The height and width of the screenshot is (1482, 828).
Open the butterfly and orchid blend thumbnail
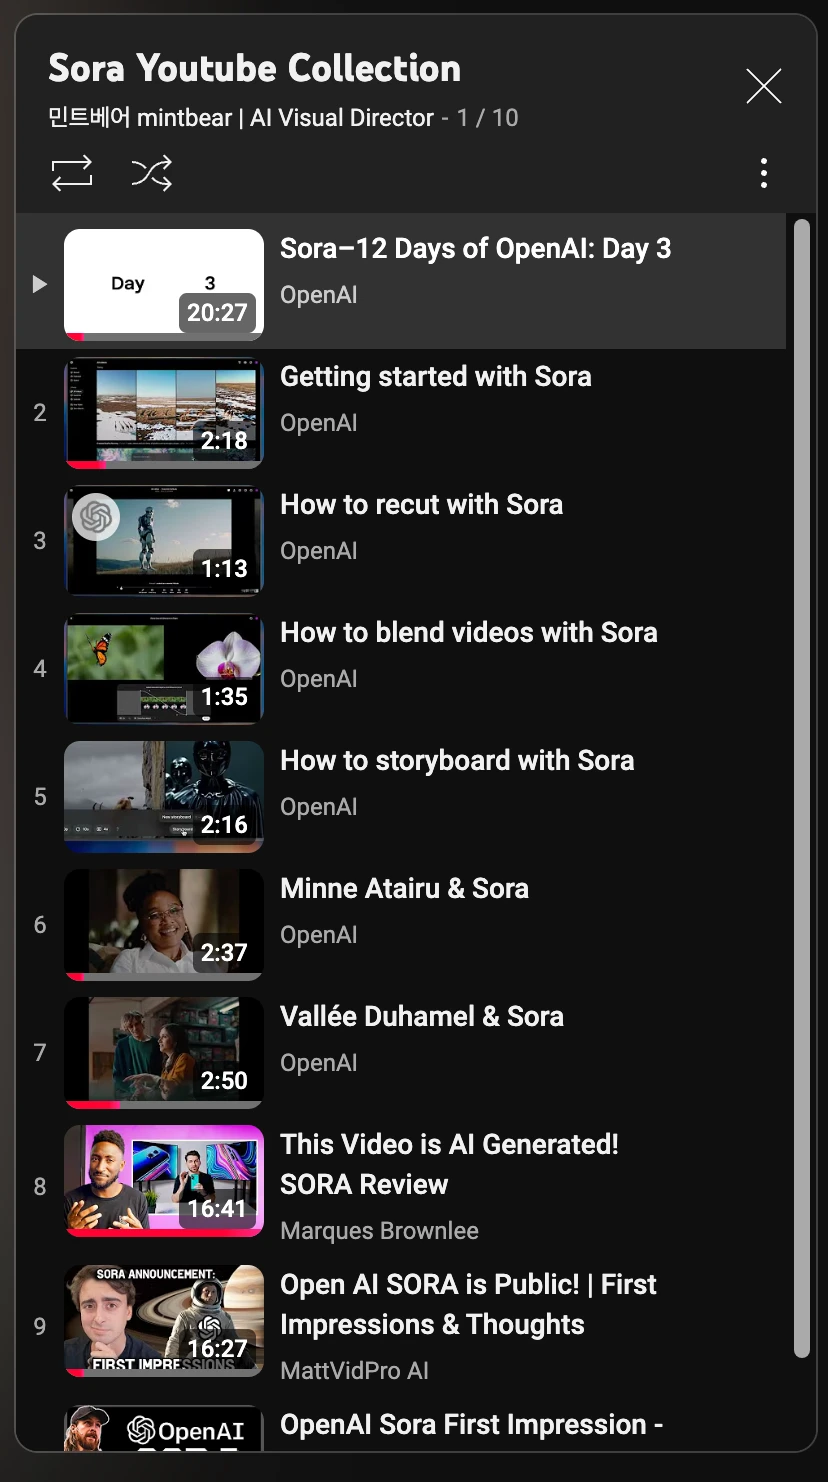coord(164,669)
